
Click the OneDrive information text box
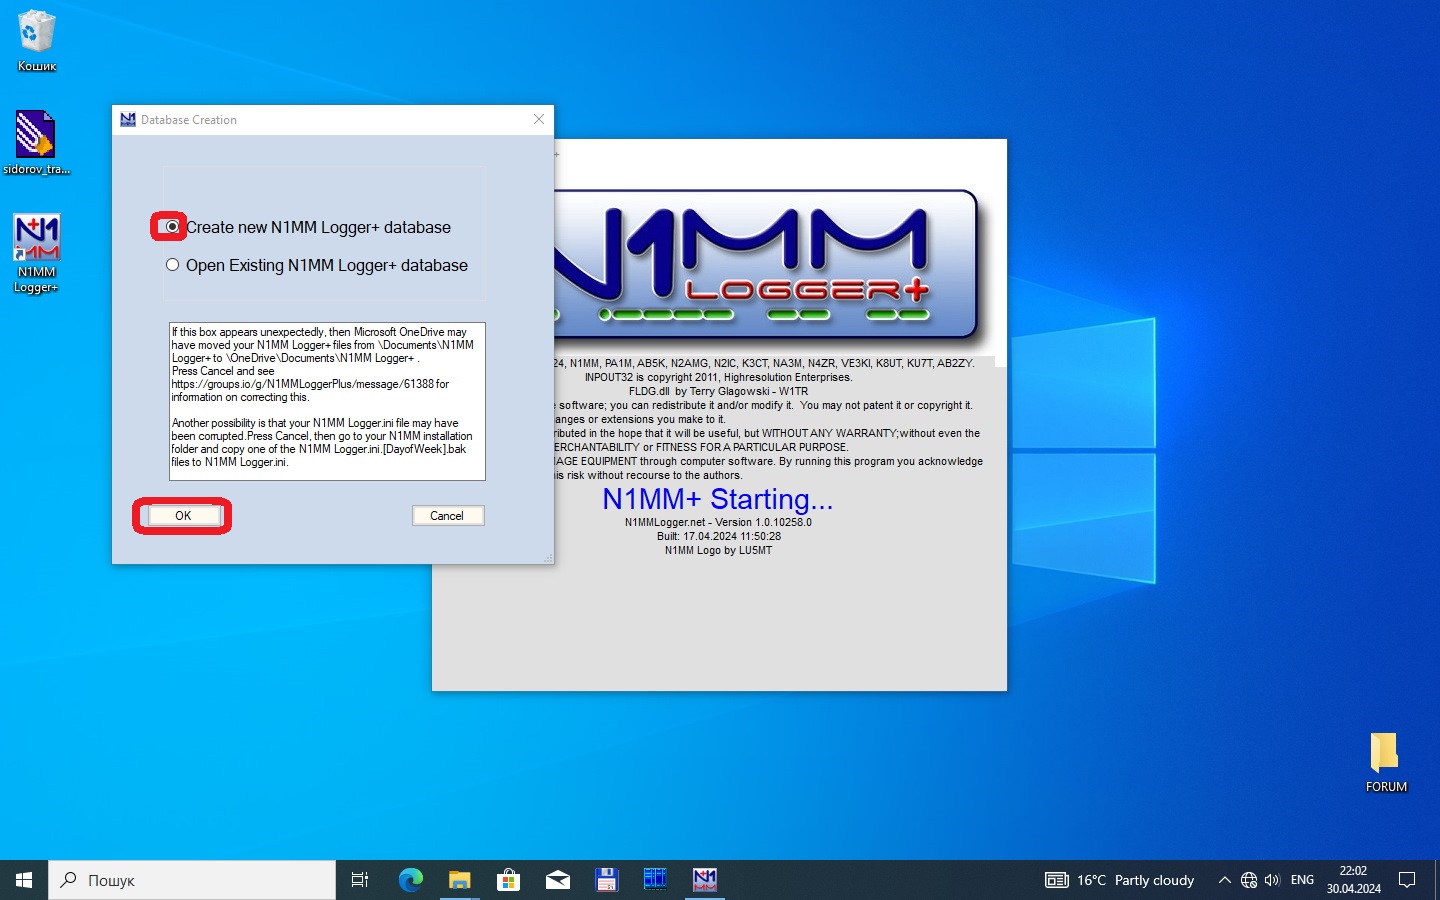coord(327,401)
